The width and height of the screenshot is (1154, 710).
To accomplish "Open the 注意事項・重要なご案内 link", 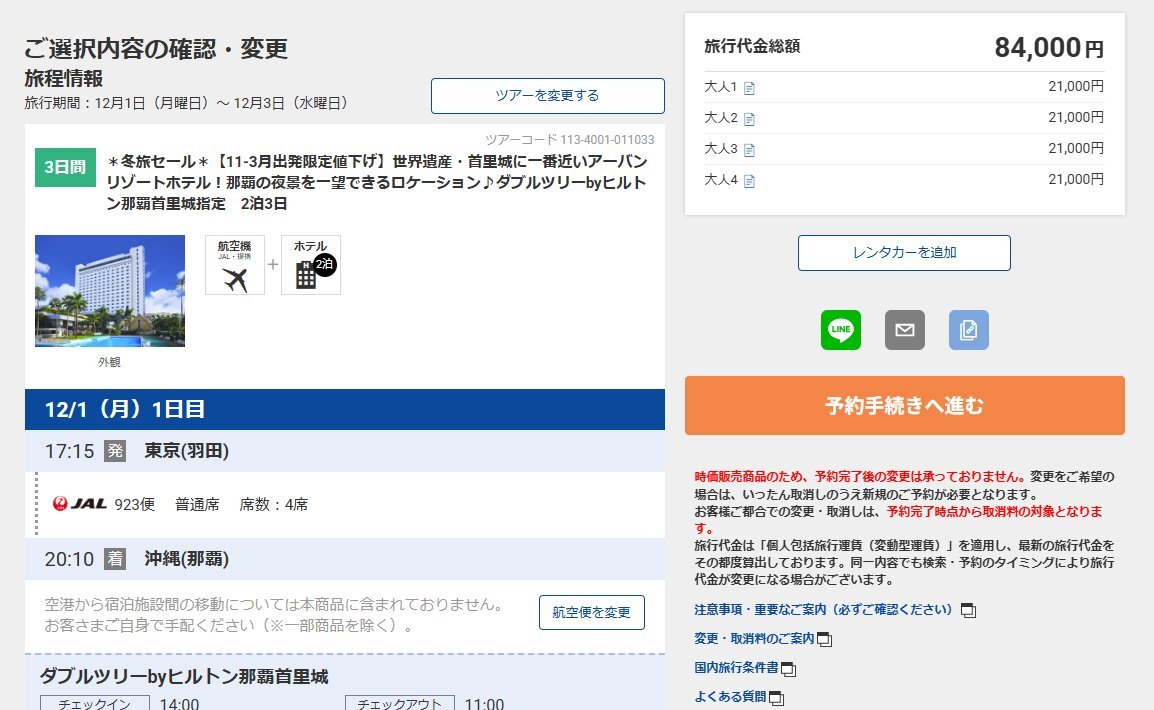I will click(x=825, y=609).
